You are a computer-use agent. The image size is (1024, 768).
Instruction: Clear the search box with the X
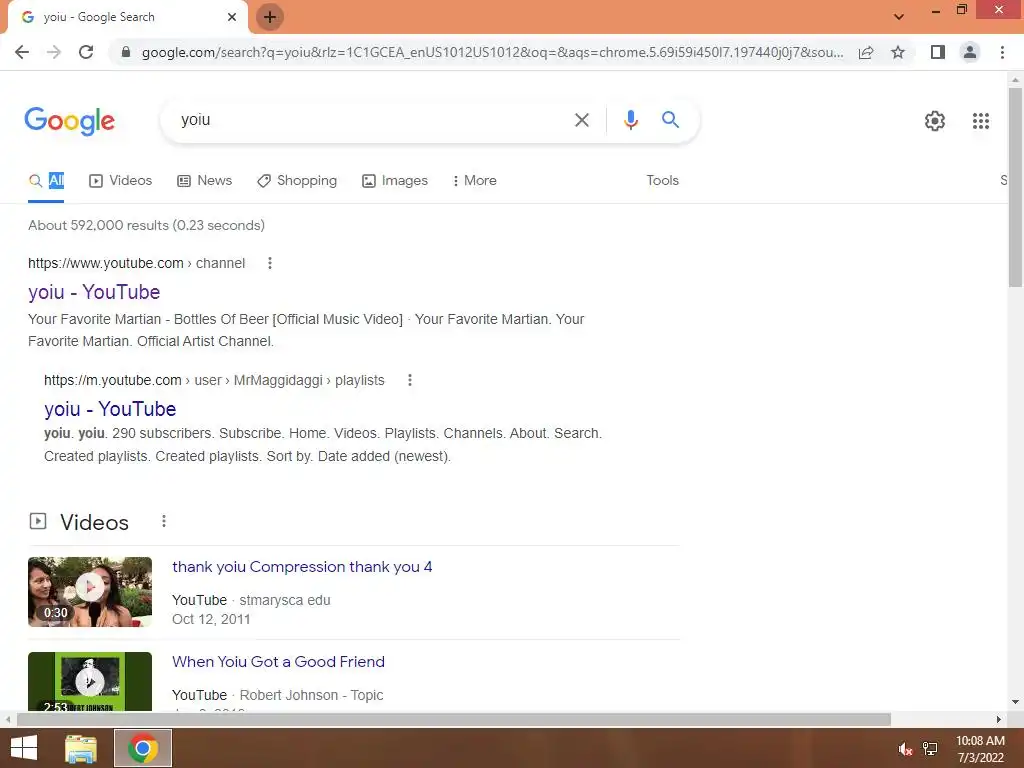(581, 120)
